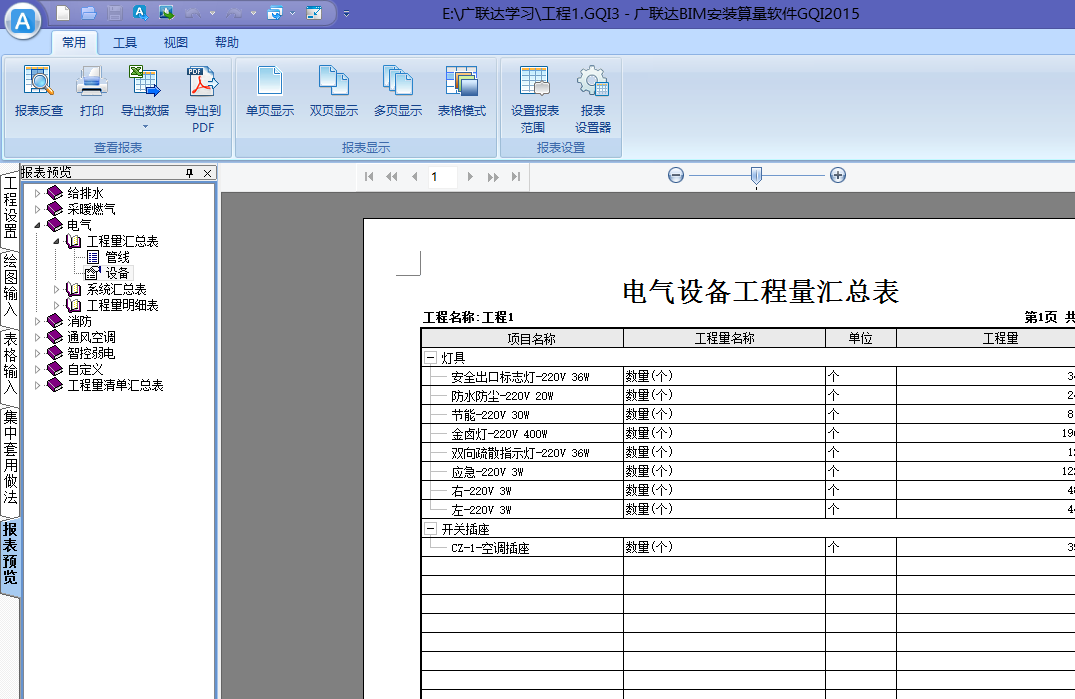
Task: Switch to 工具 ribbon tab
Action: (125, 42)
